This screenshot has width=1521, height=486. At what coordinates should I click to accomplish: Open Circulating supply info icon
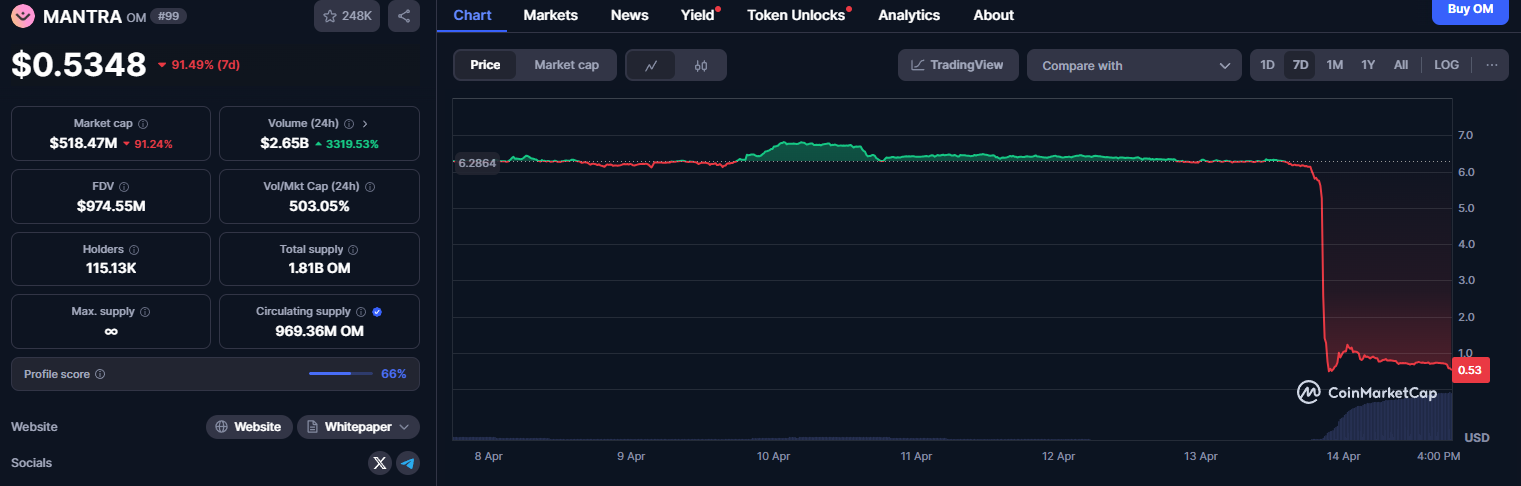coord(361,312)
